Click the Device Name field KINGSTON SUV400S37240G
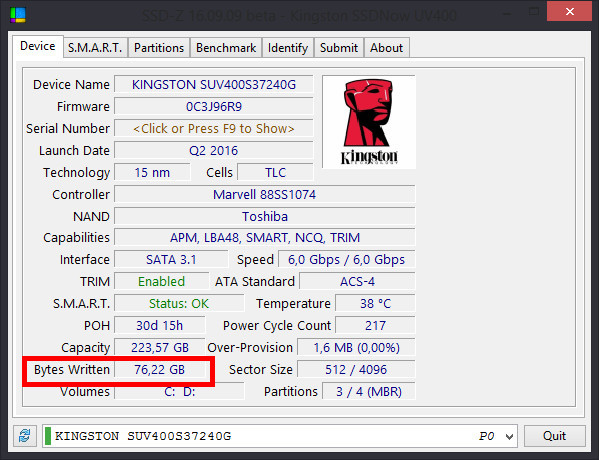This screenshot has height=460, width=599. 214,84
